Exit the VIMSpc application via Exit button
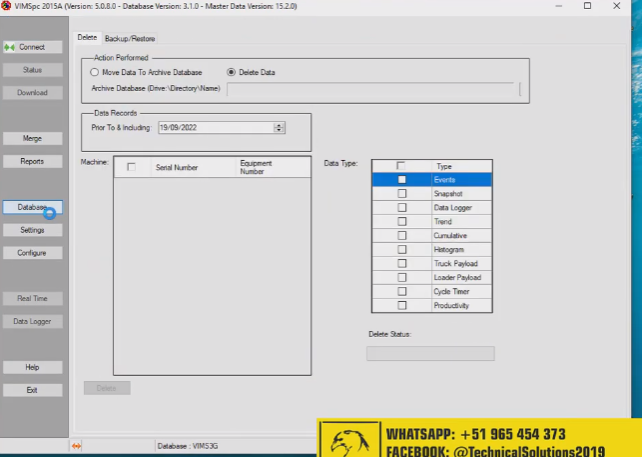This screenshot has height=457, width=642. (32, 390)
